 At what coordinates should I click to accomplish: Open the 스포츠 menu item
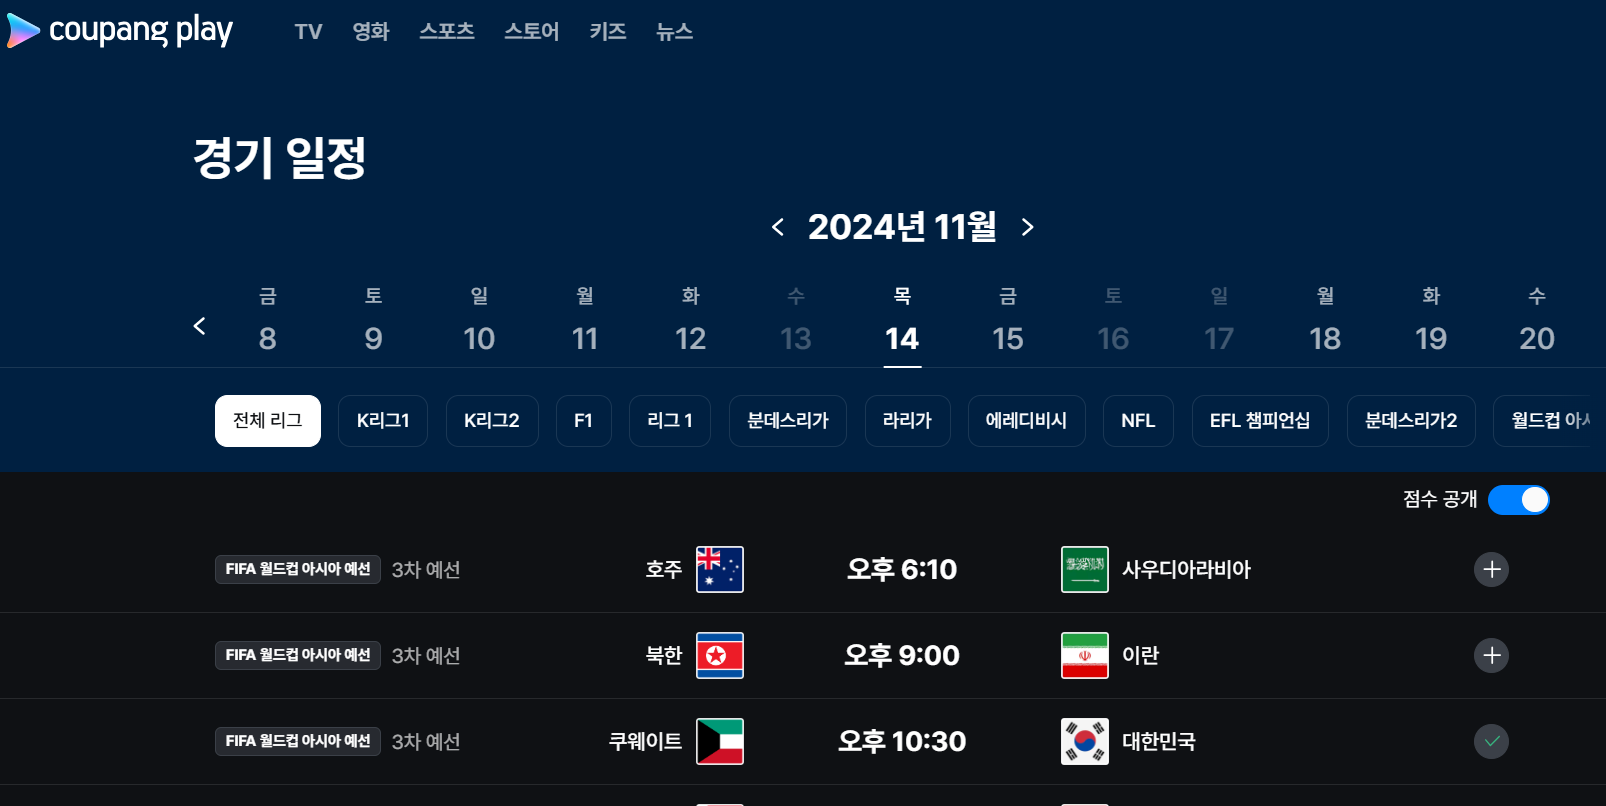click(446, 31)
